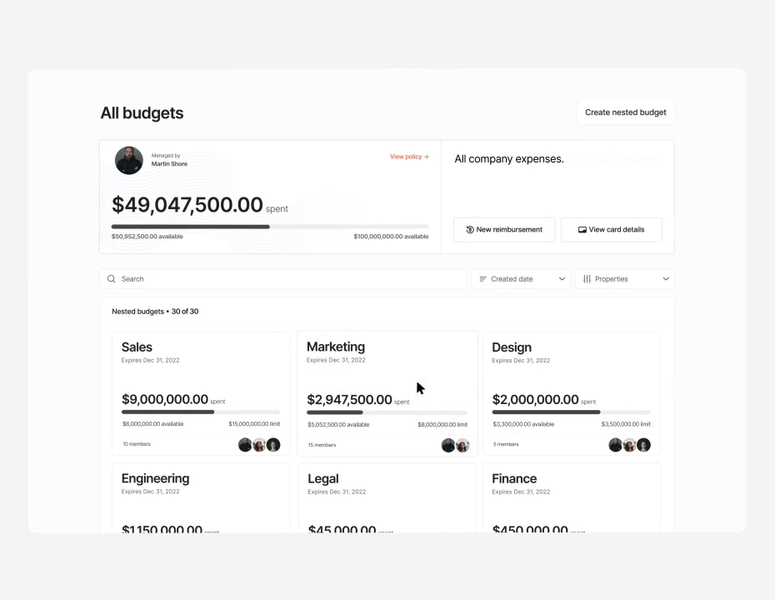Click New reimbursement button
The height and width of the screenshot is (600, 775).
(504, 229)
